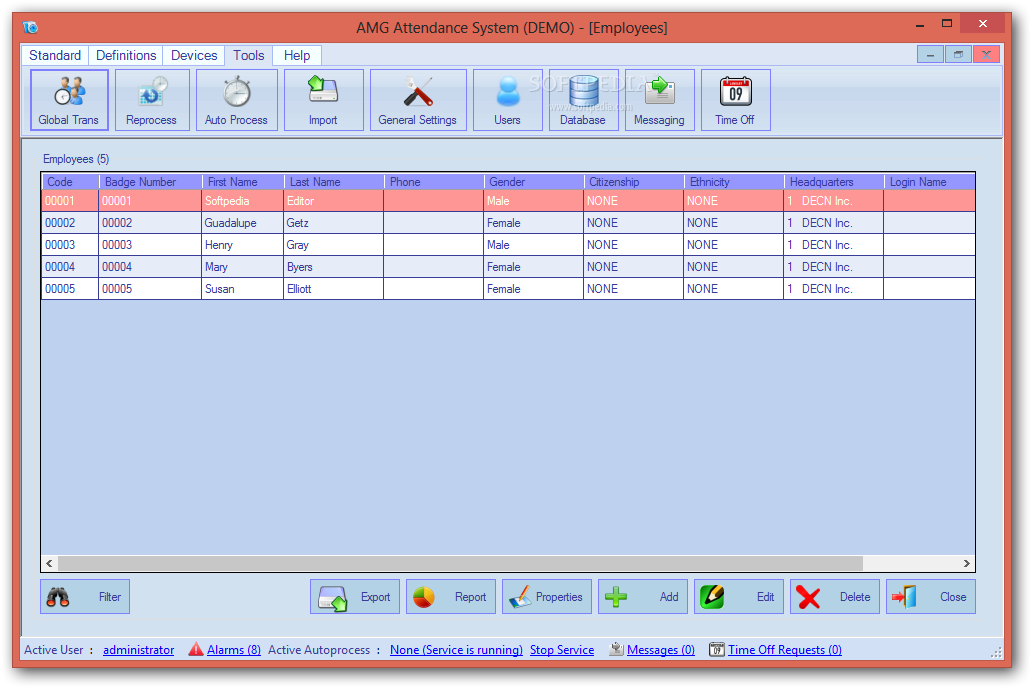Screen dimensions: 1032x688
Task: Switch to the Devices tab
Action: pos(194,55)
